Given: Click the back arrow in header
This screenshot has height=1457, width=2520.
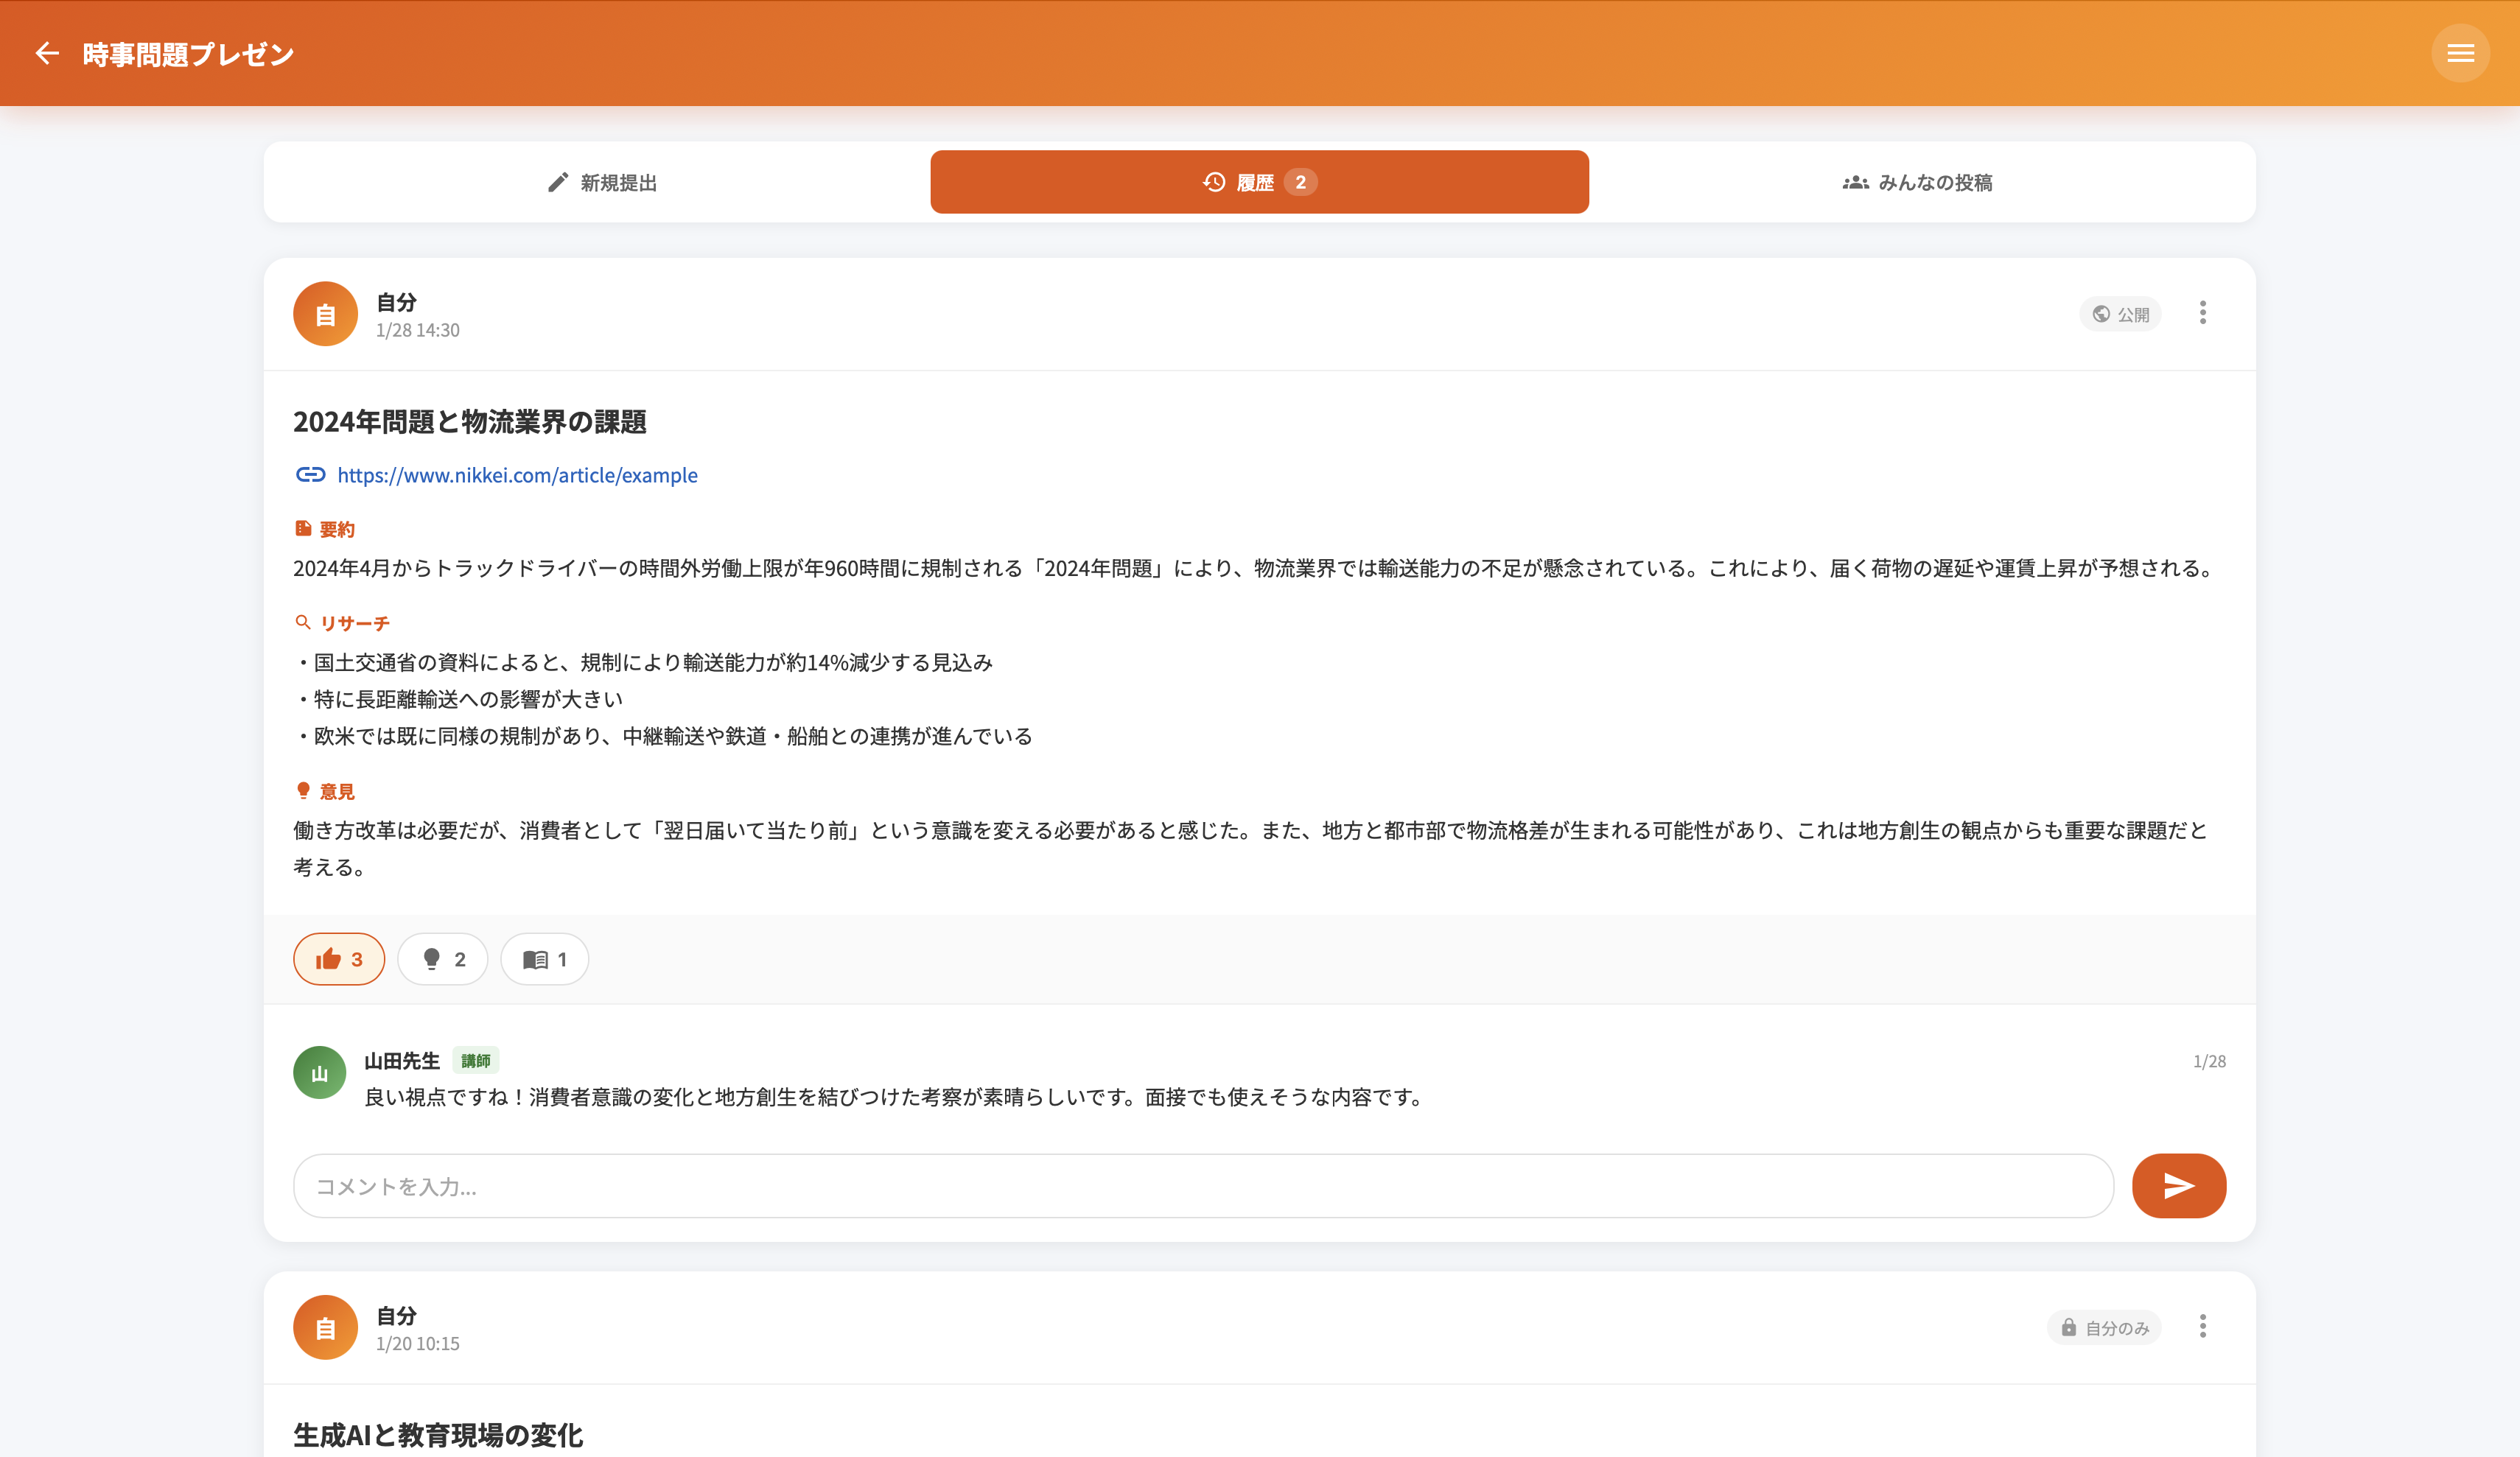Looking at the screenshot, I should click(47, 53).
